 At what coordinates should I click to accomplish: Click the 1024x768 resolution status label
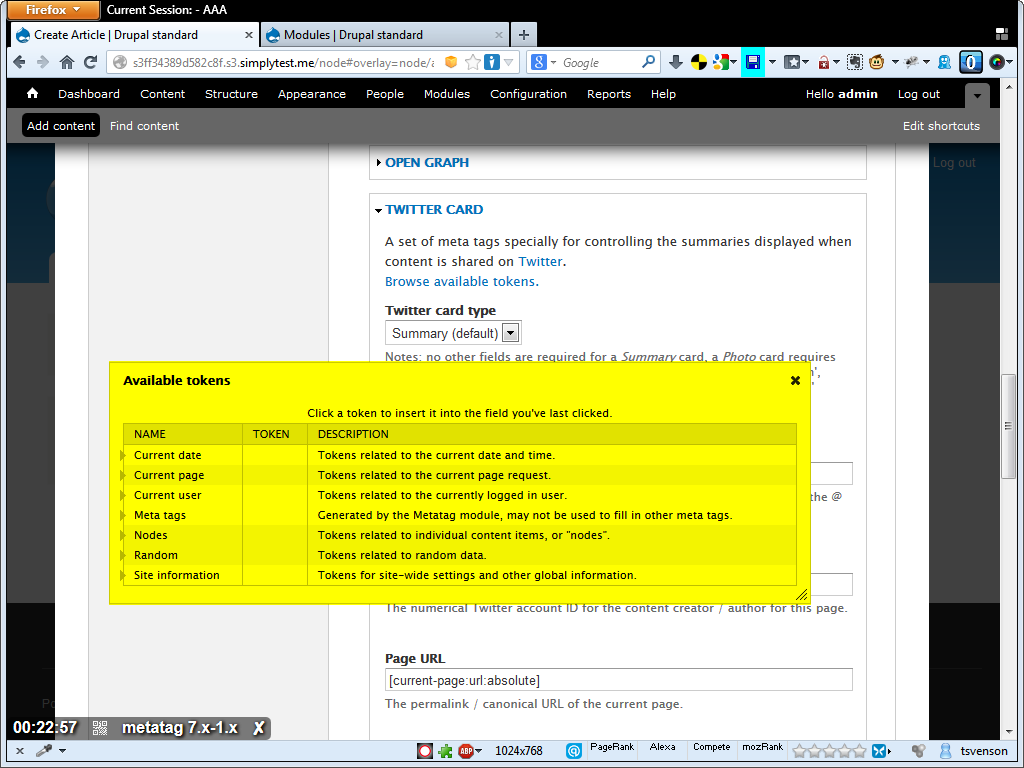pyautogui.click(x=519, y=751)
